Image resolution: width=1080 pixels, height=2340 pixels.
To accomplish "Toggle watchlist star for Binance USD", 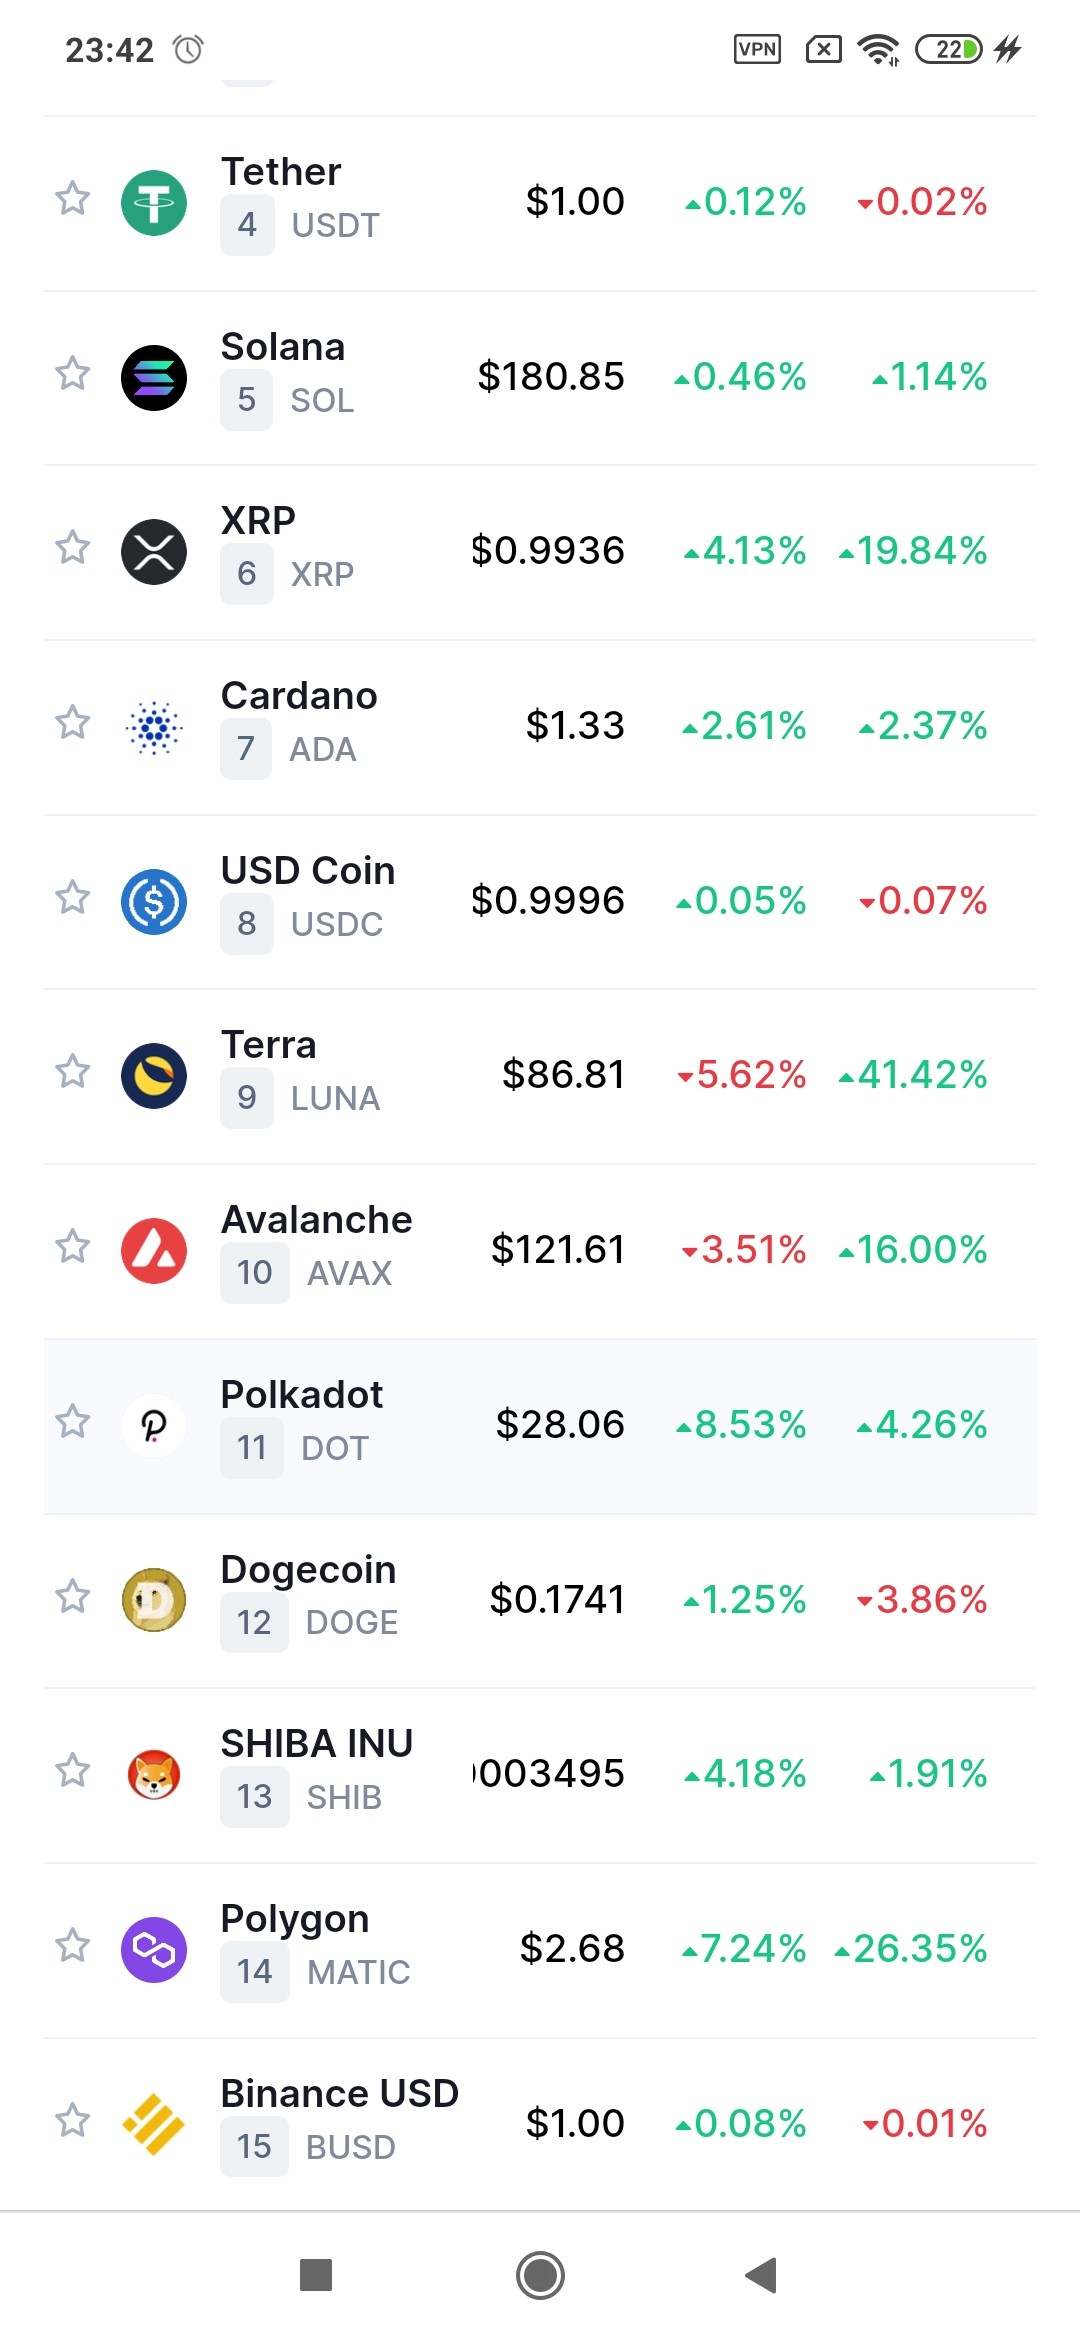I will click(72, 2120).
